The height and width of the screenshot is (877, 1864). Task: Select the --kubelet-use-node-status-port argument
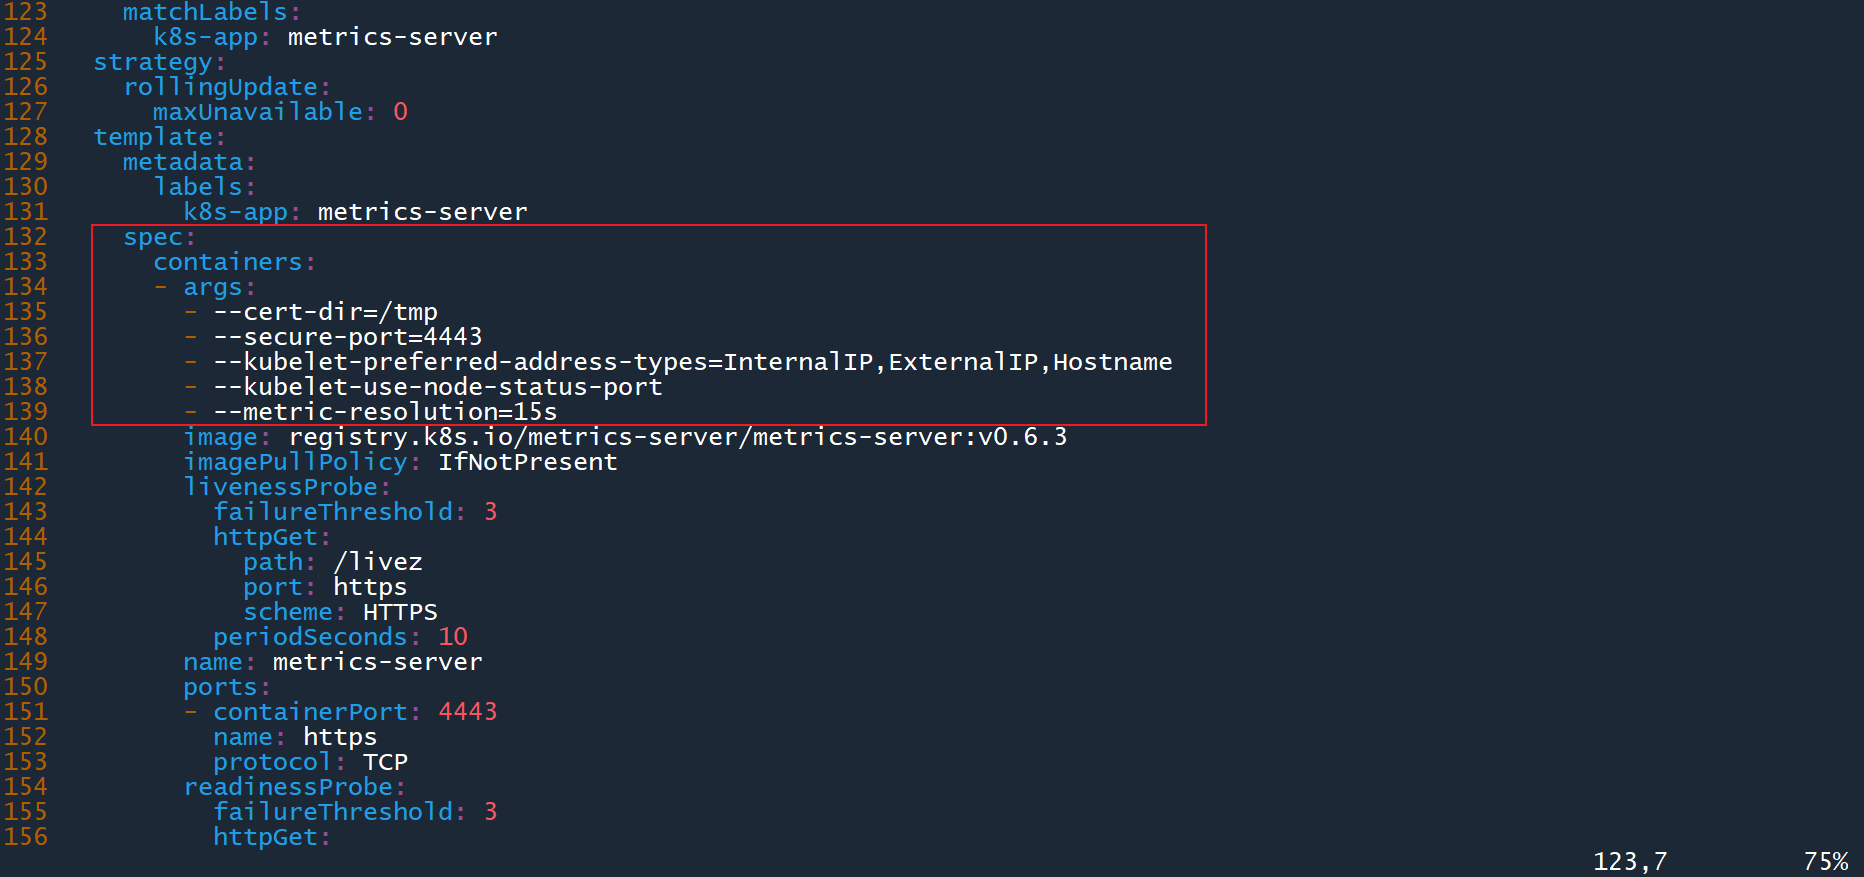437,387
